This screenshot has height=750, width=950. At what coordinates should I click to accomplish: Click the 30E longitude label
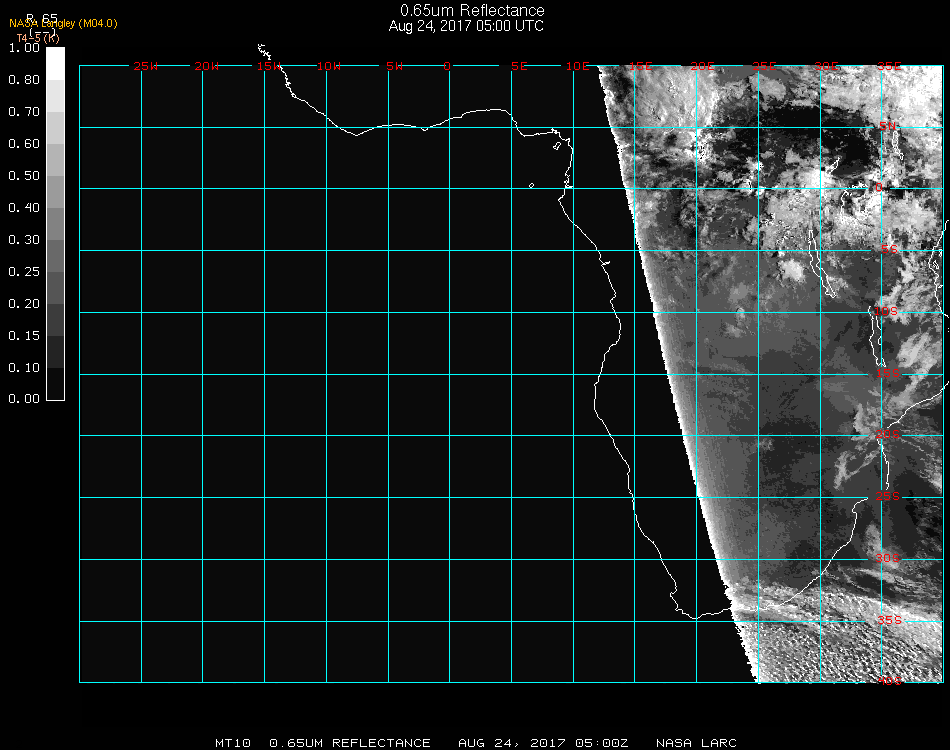826,66
